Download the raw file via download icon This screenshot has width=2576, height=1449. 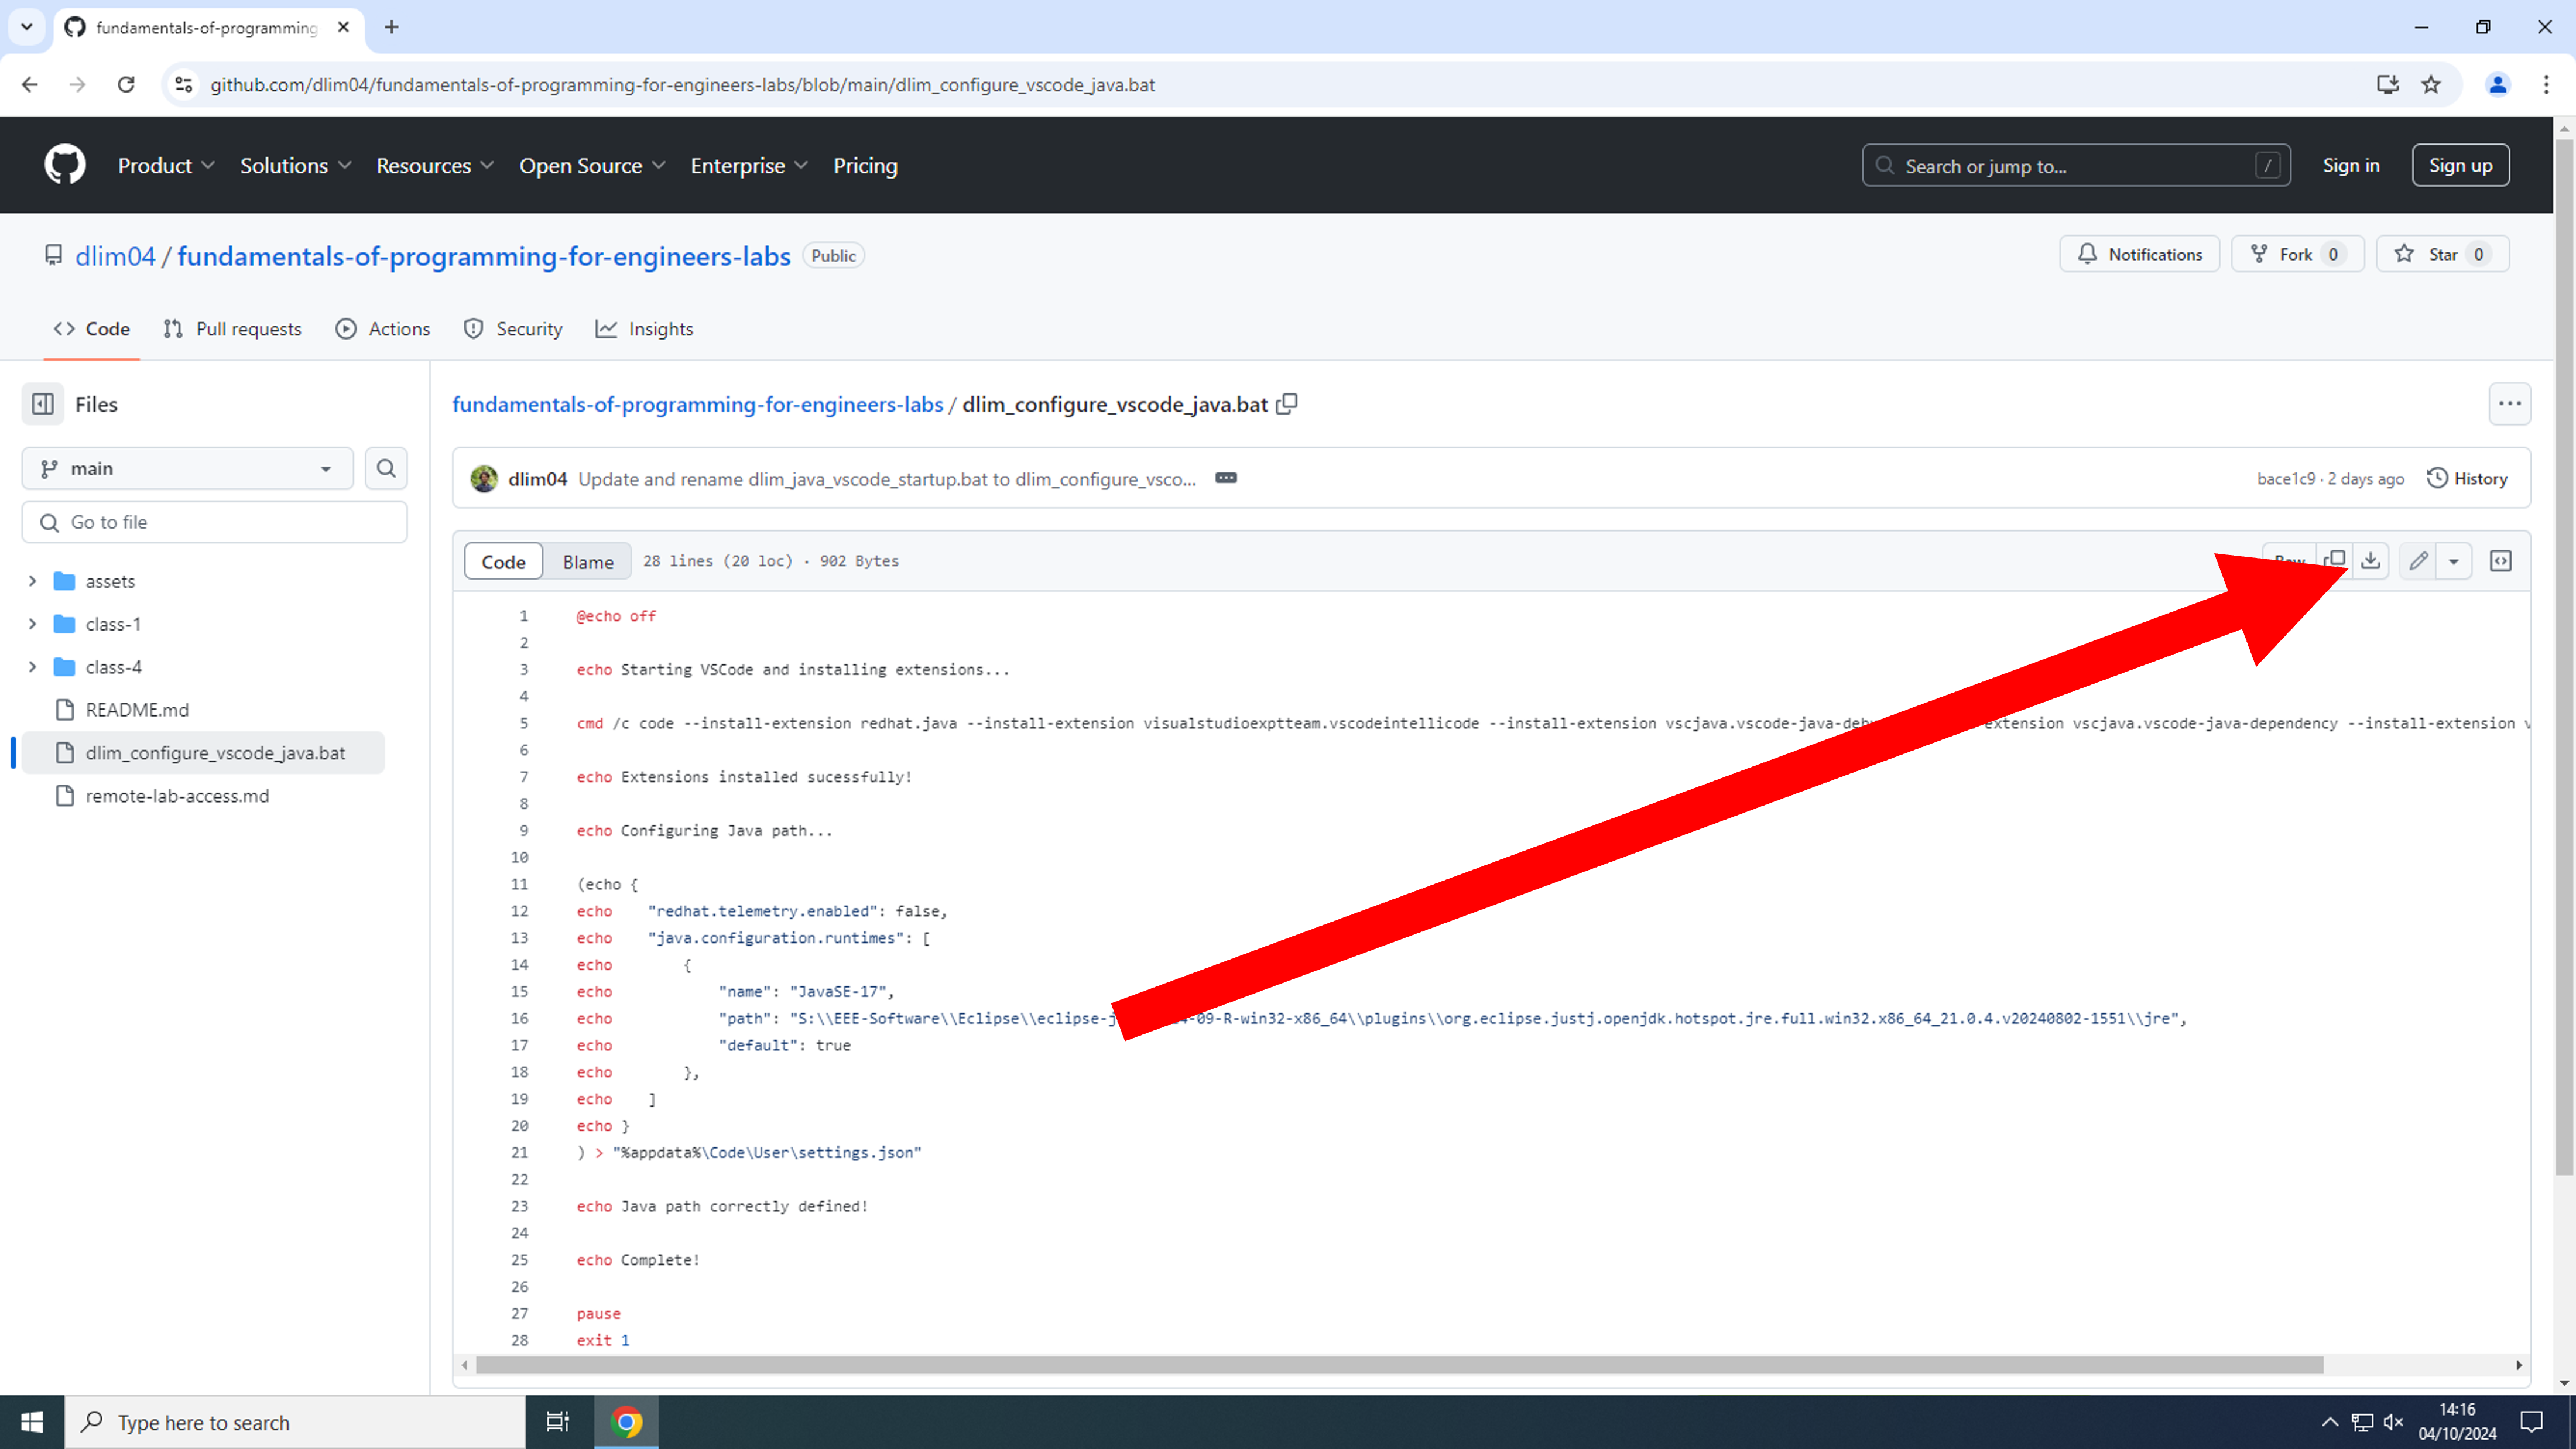[2371, 561]
